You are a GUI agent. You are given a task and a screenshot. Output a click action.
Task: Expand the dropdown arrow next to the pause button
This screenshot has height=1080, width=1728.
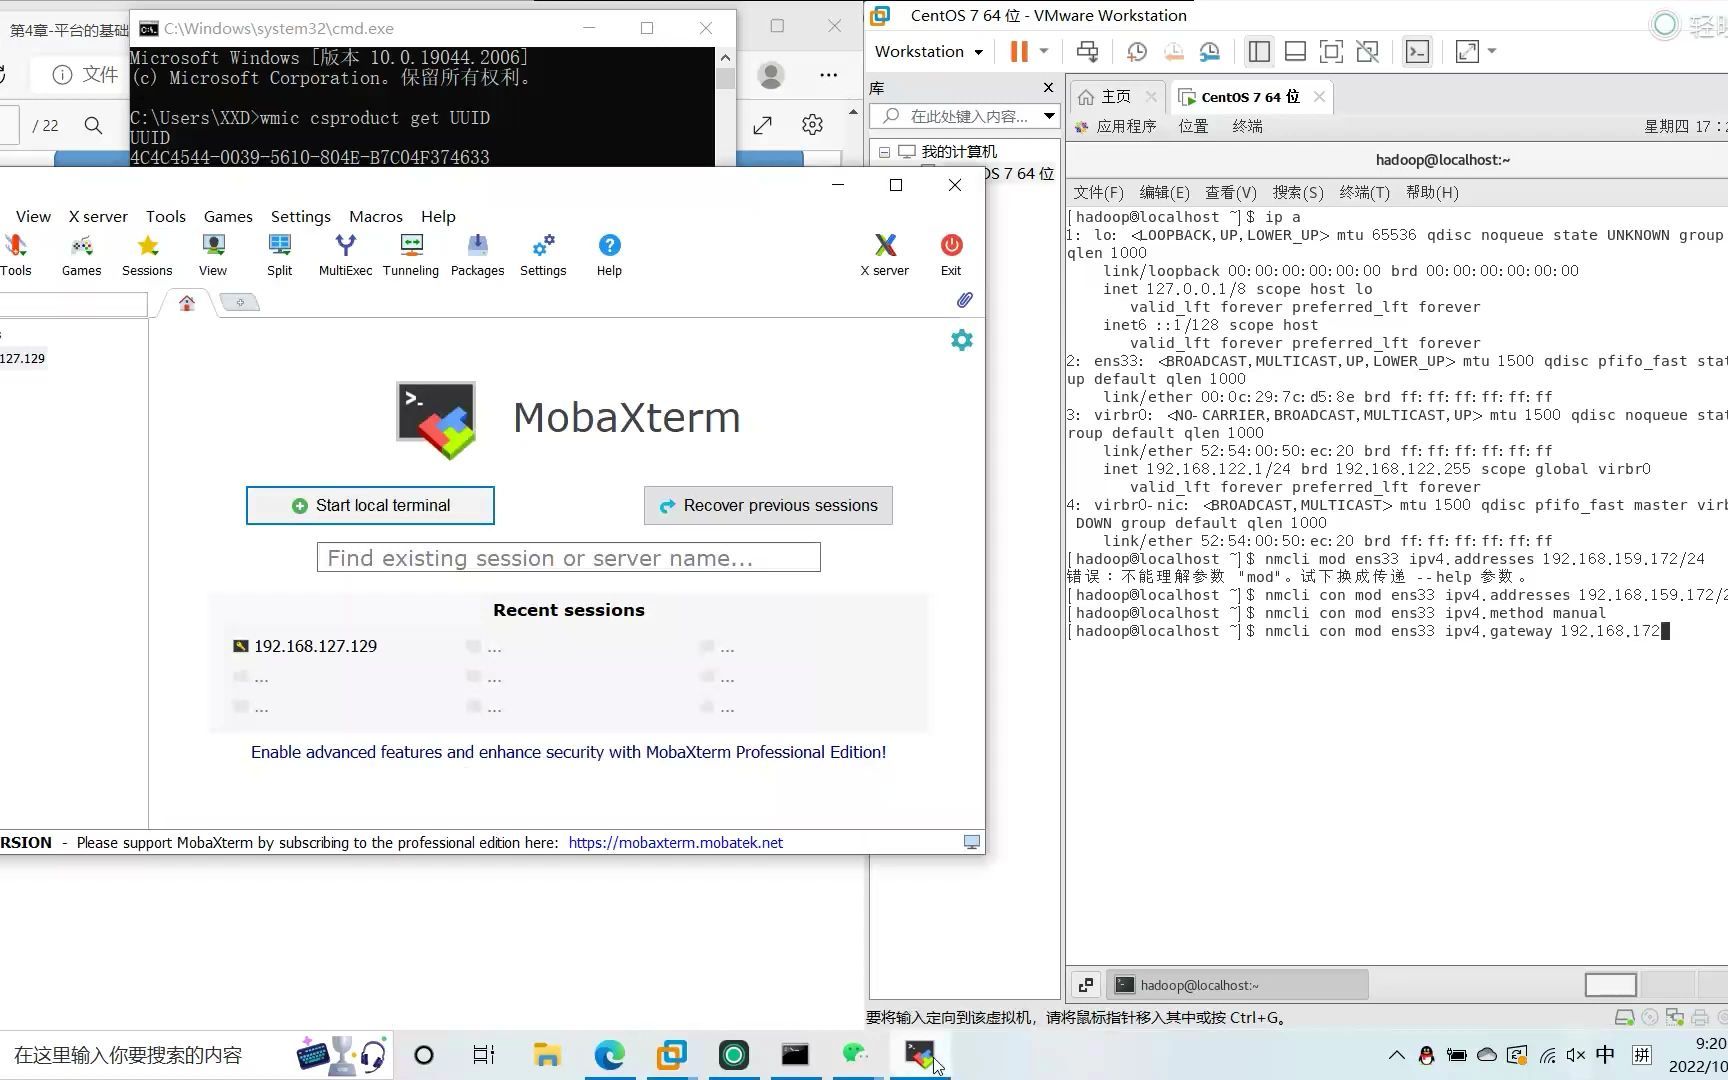[x=1044, y=52]
